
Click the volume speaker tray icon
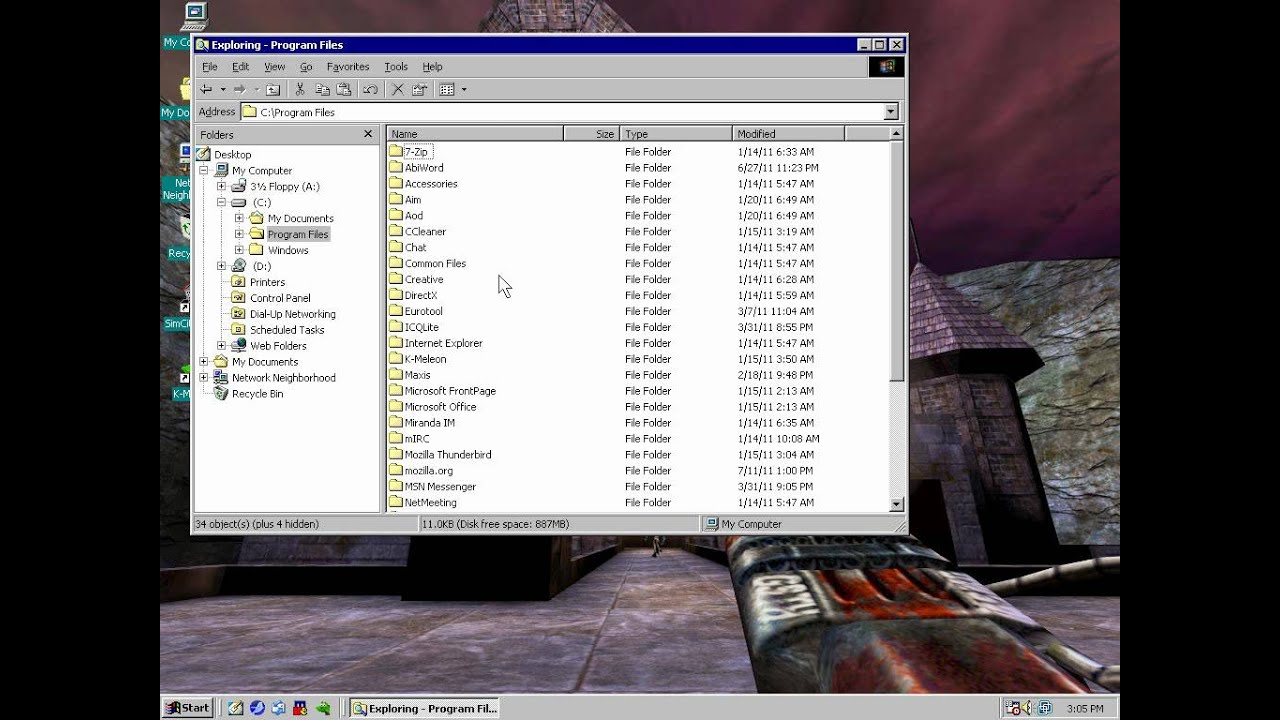tap(1028, 708)
